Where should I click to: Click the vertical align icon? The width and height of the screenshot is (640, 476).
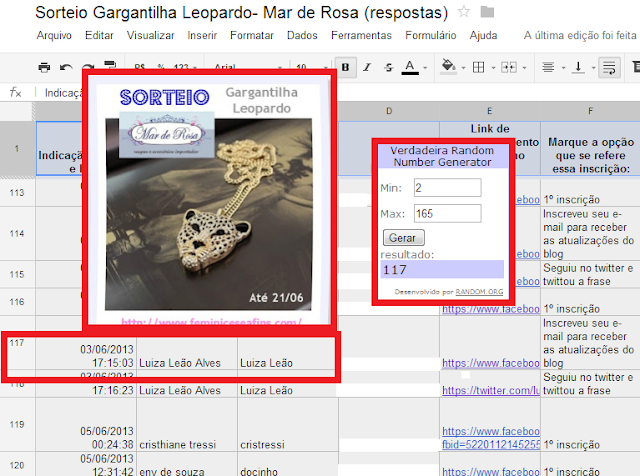tap(578, 67)
